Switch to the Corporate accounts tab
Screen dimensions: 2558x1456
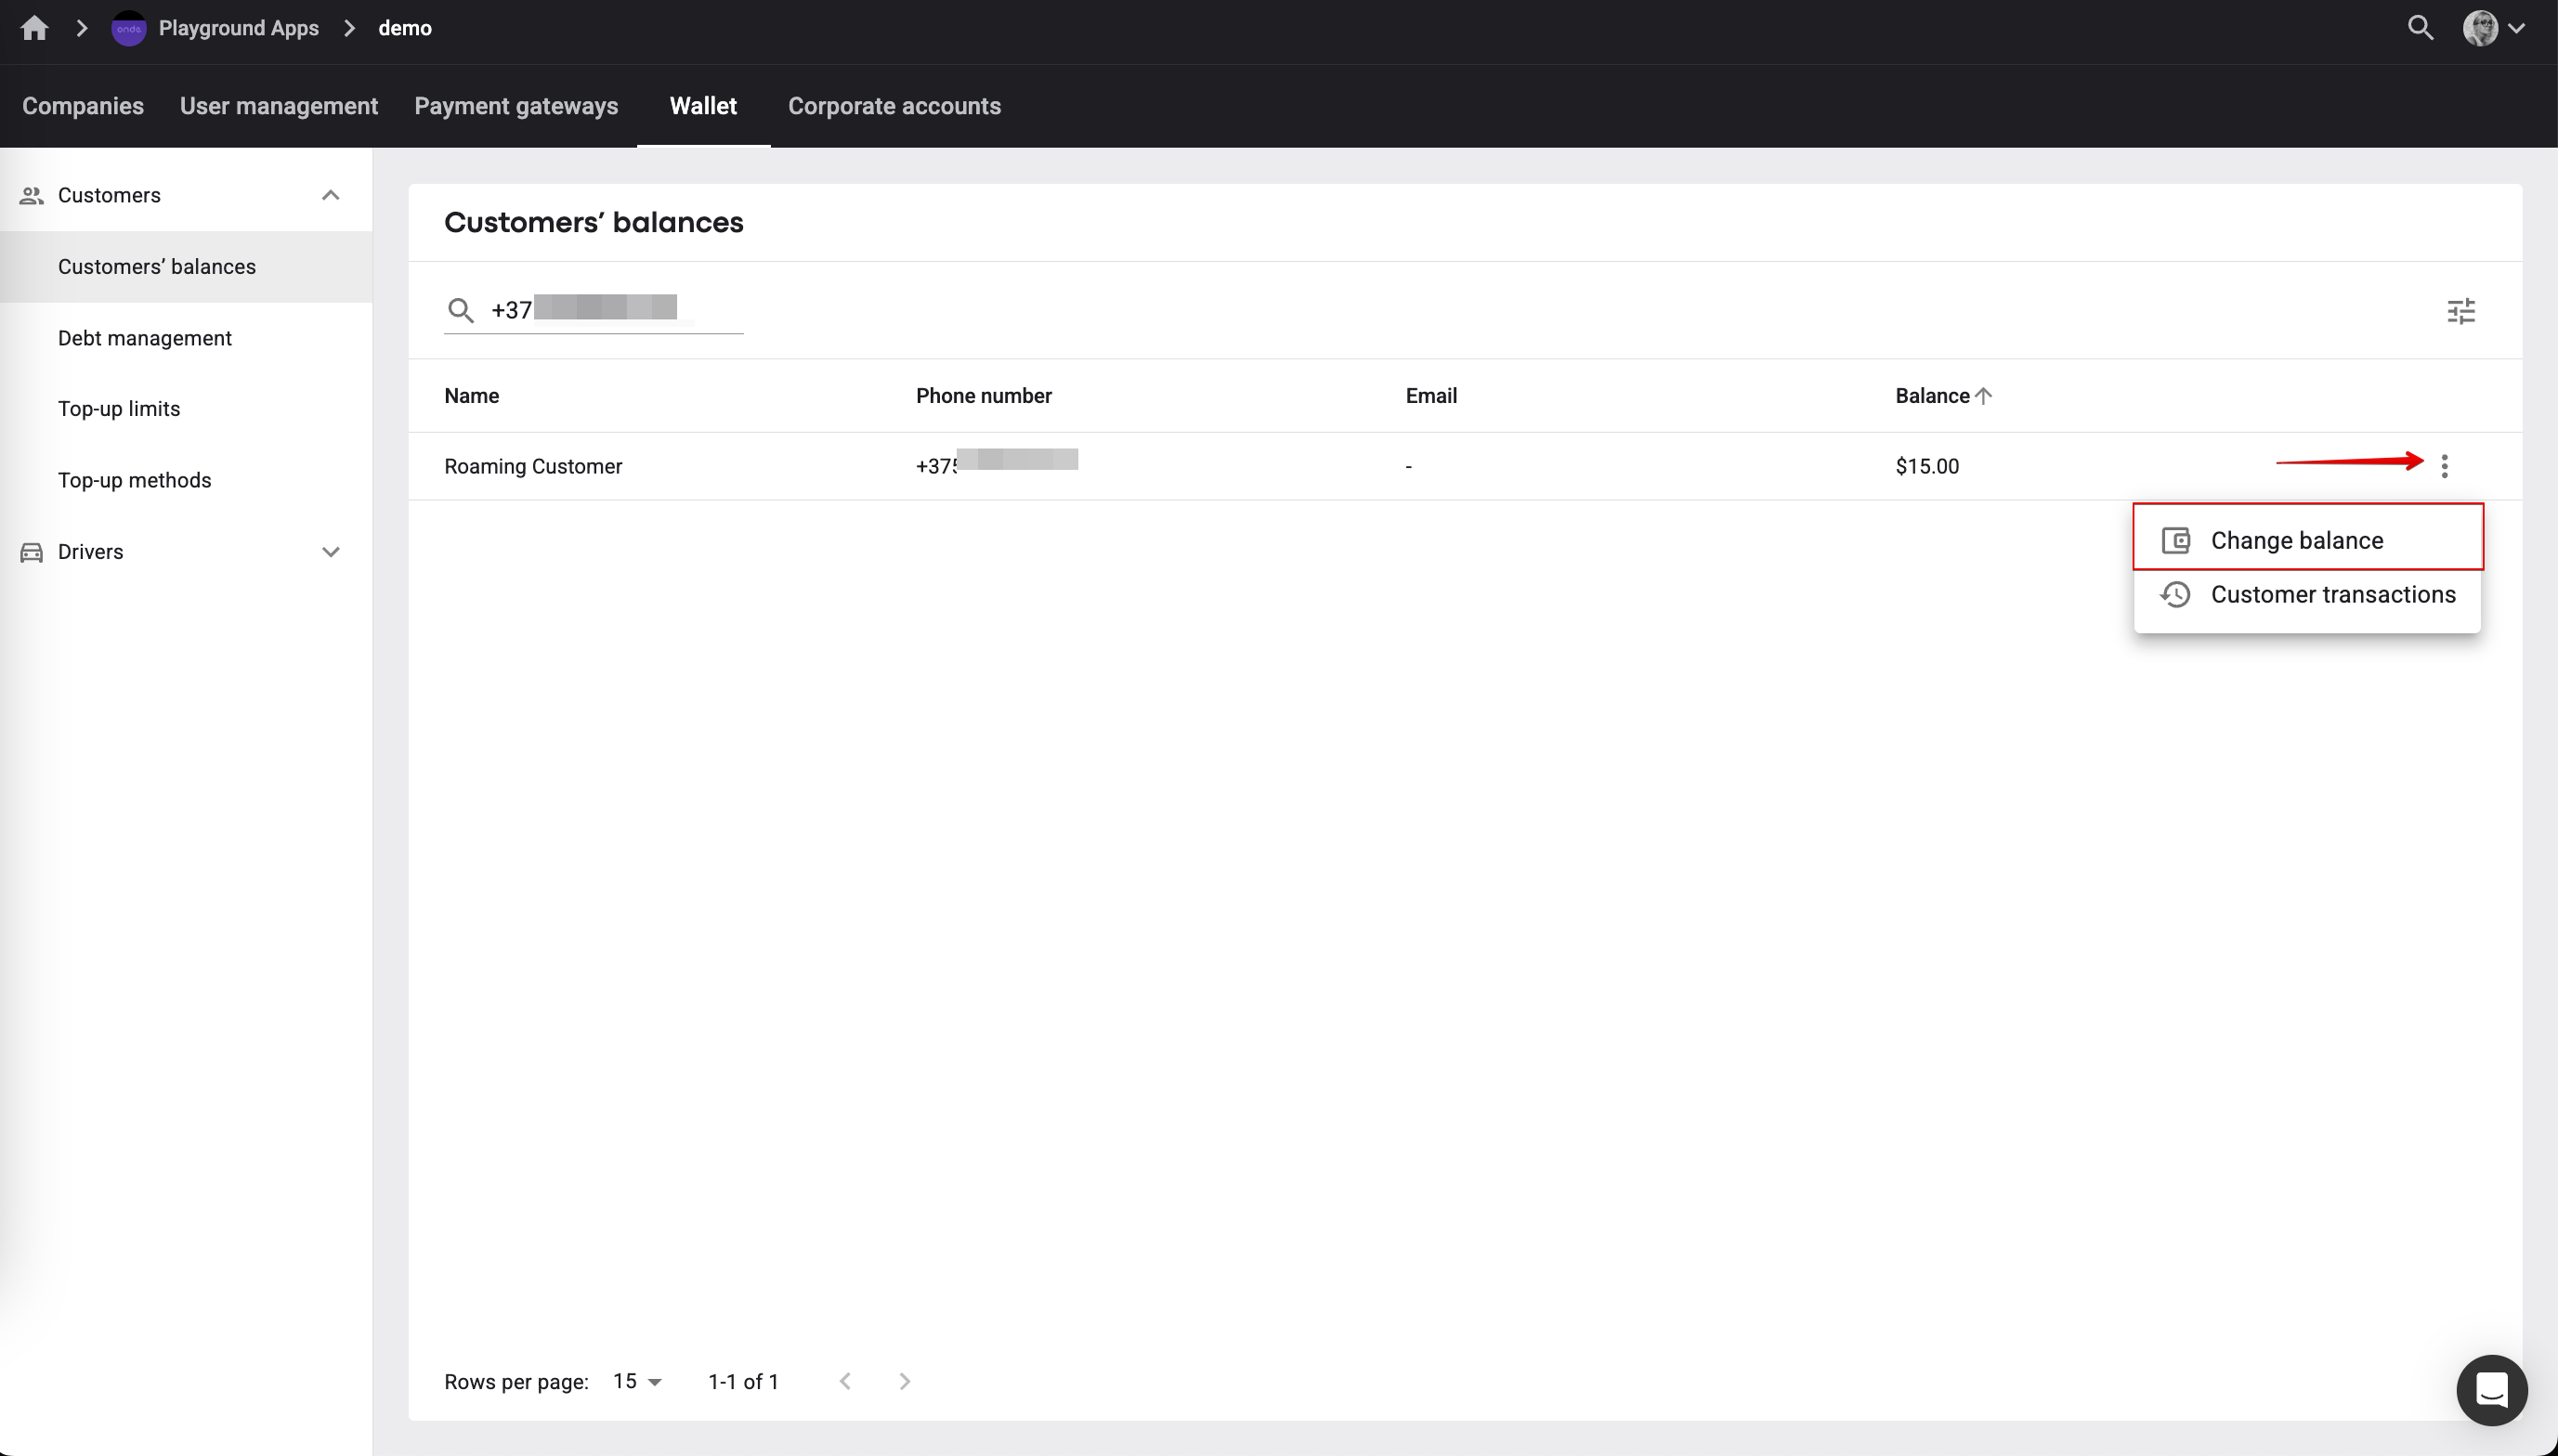(894, 106)
